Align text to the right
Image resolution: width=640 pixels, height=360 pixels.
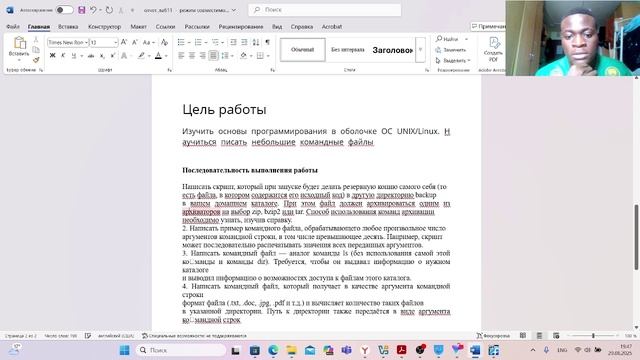[202, 56]
